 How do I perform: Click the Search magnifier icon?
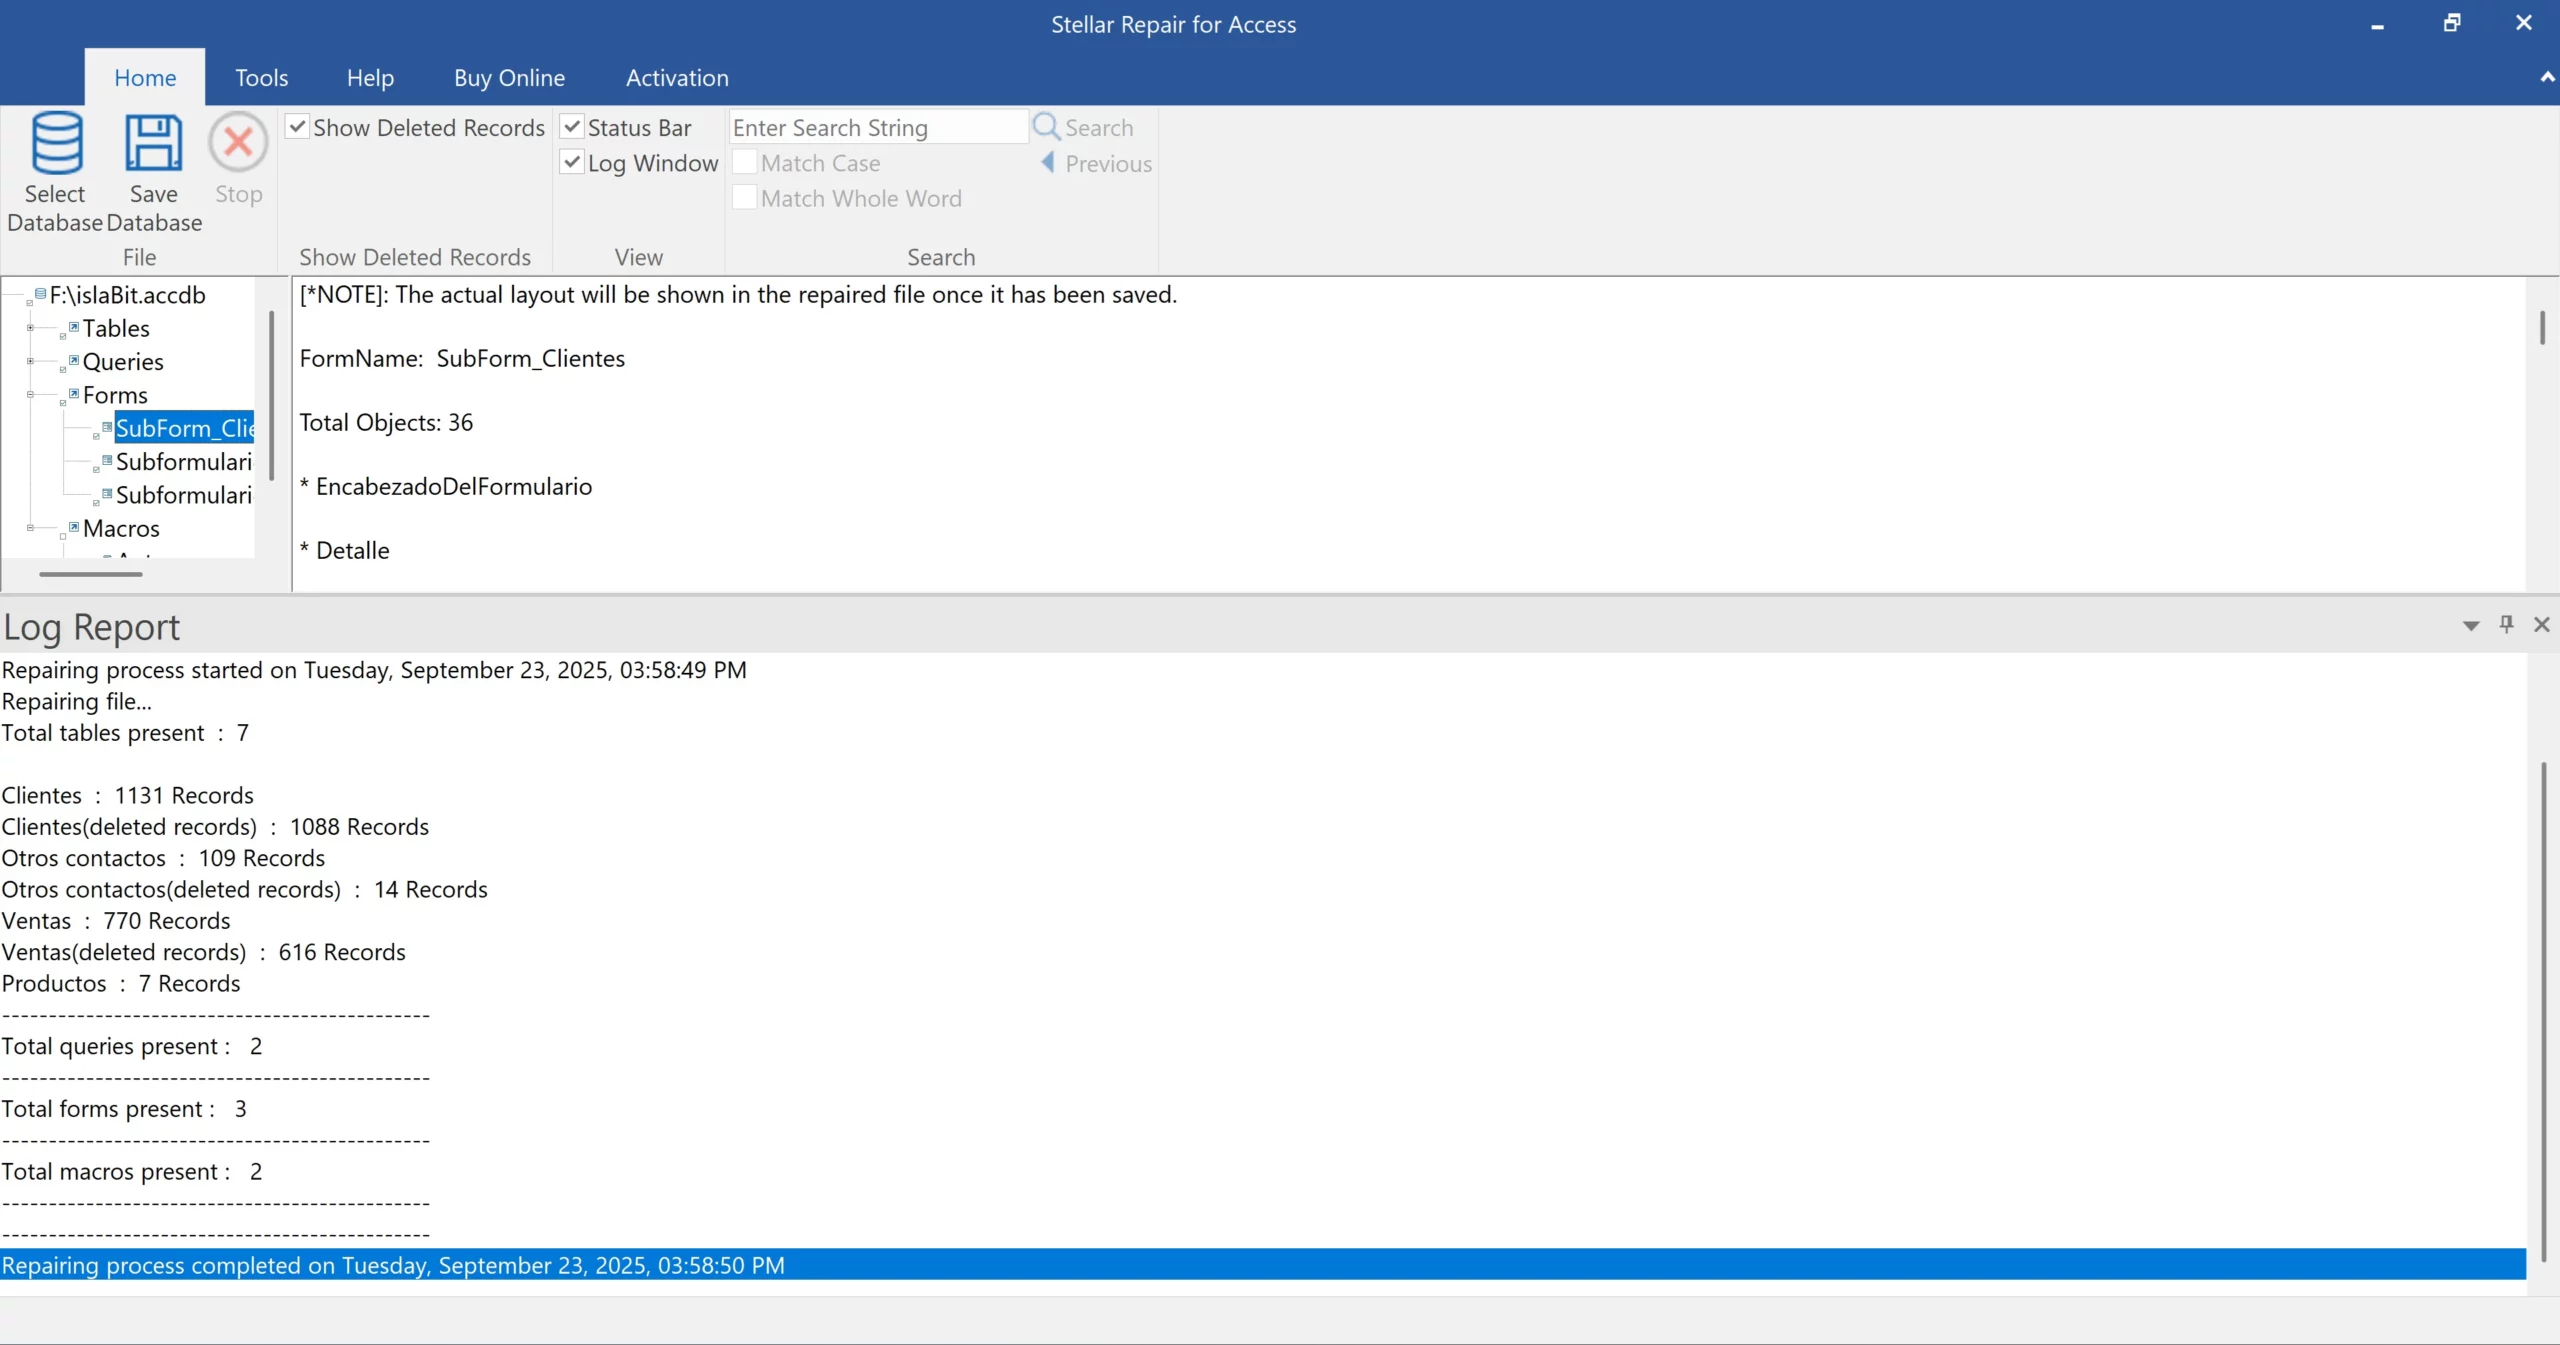point(1046,127)
